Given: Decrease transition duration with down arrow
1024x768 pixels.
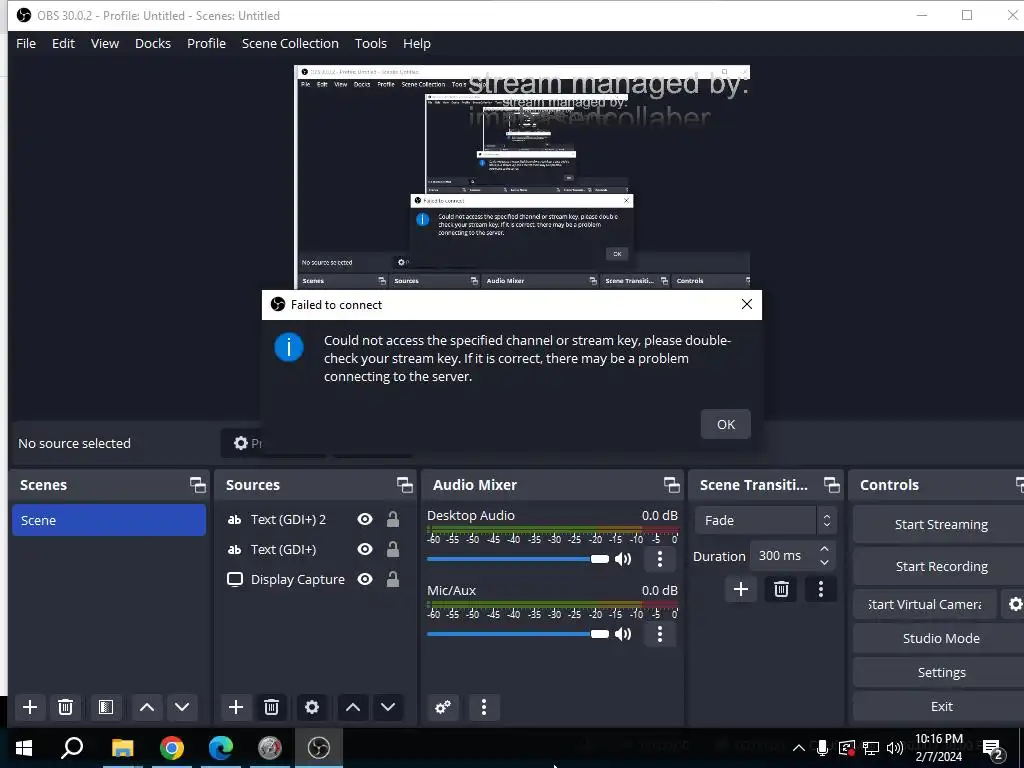Looking at the screenshot, I should [824, 563].
